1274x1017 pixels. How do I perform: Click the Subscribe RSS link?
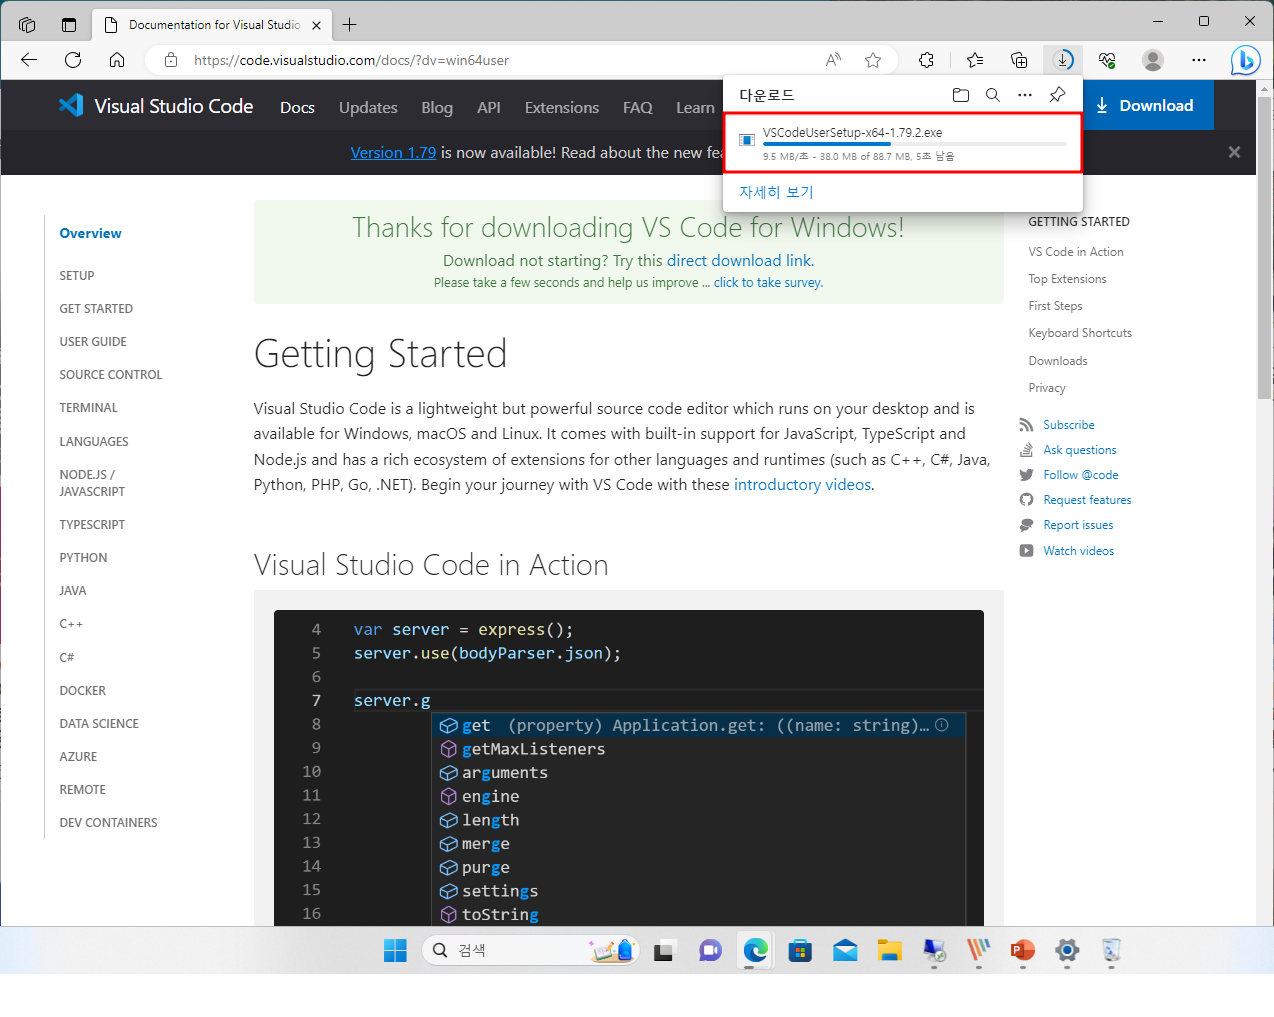pos(1068,425)
